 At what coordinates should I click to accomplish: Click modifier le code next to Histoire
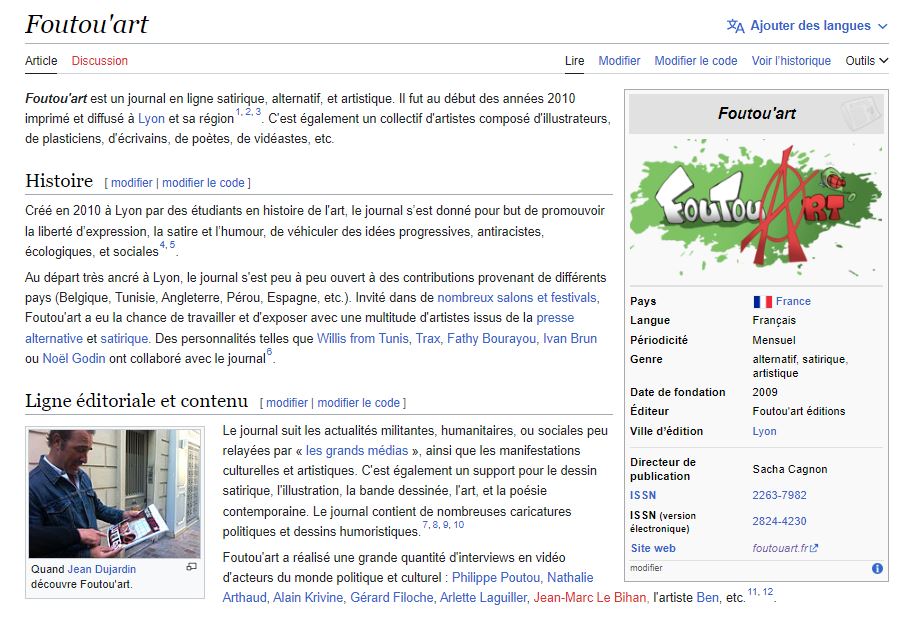[203, 183]
